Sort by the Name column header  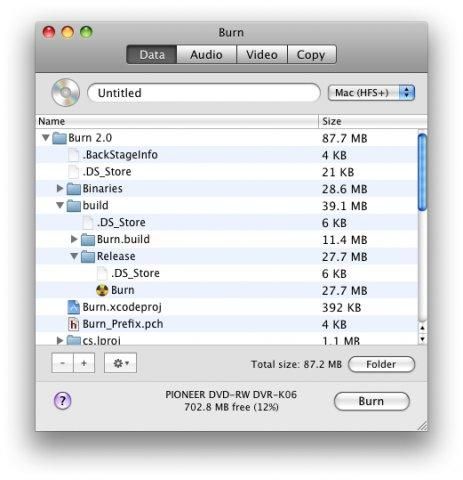(x=177, y=121)
